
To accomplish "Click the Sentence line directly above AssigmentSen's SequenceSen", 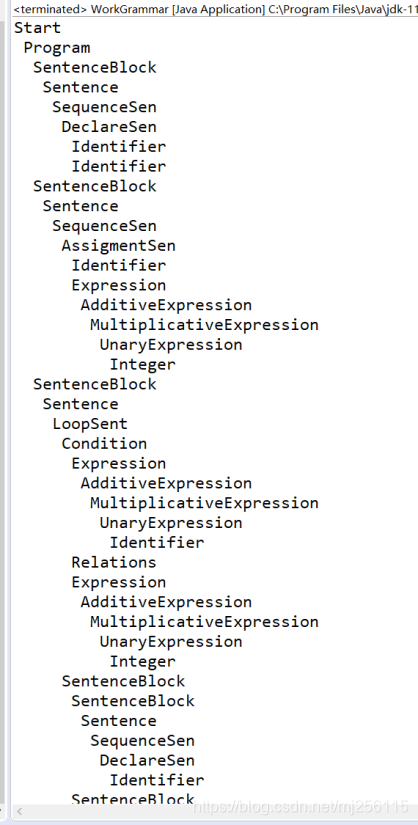I will (81, 206).
